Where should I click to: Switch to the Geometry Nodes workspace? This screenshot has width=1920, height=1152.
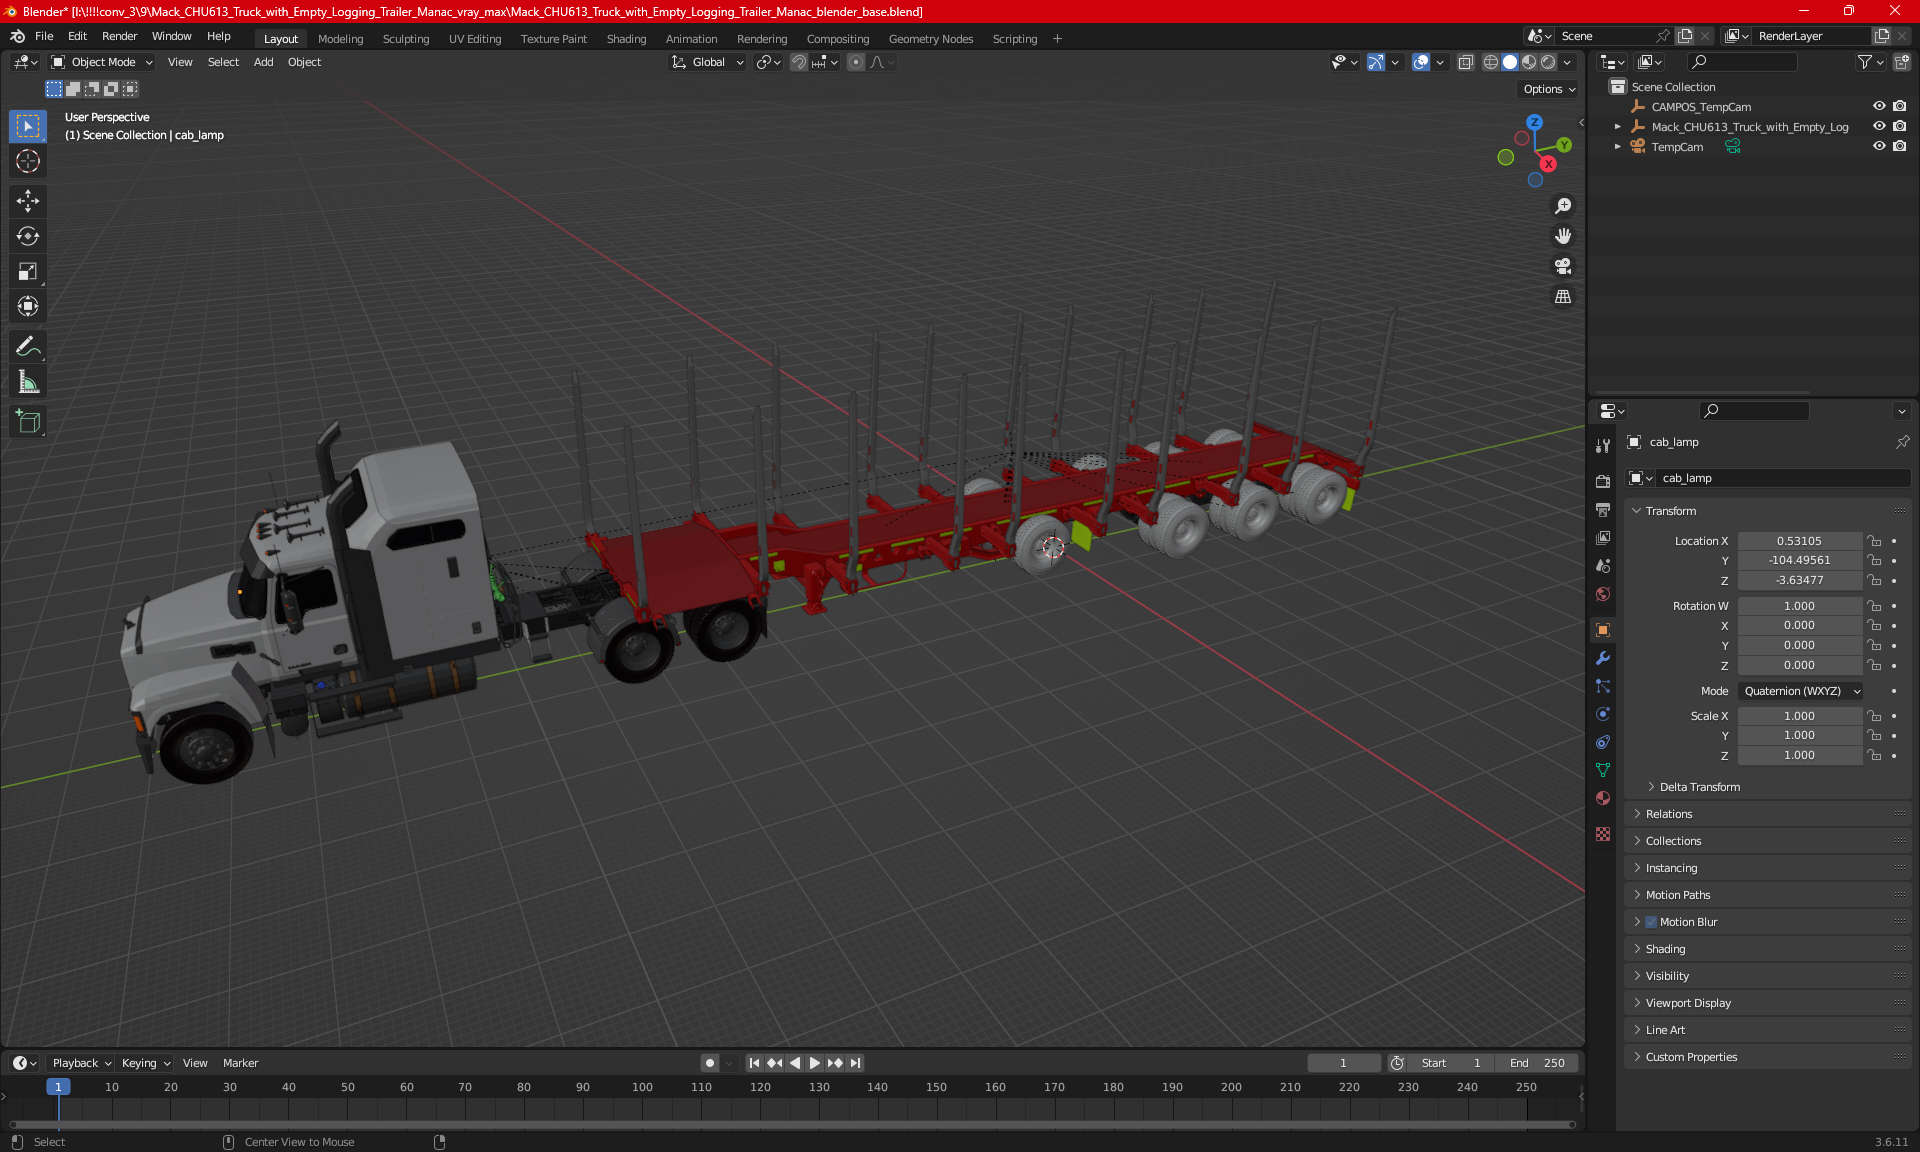pyautogui.click(x=930, y=39)
